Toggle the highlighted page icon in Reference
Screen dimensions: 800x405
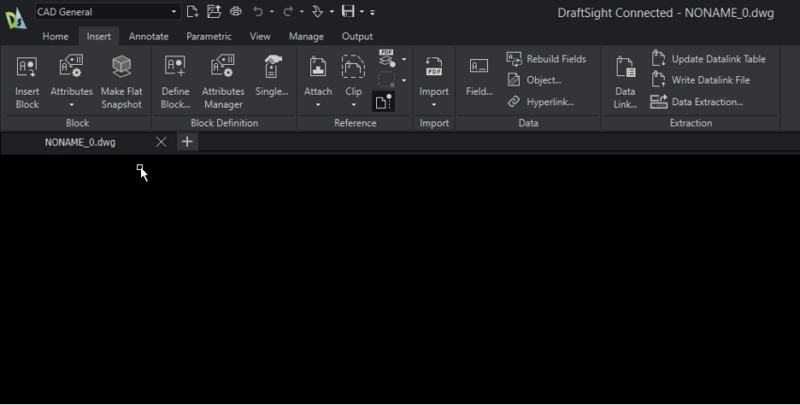(x=384, y=102)
